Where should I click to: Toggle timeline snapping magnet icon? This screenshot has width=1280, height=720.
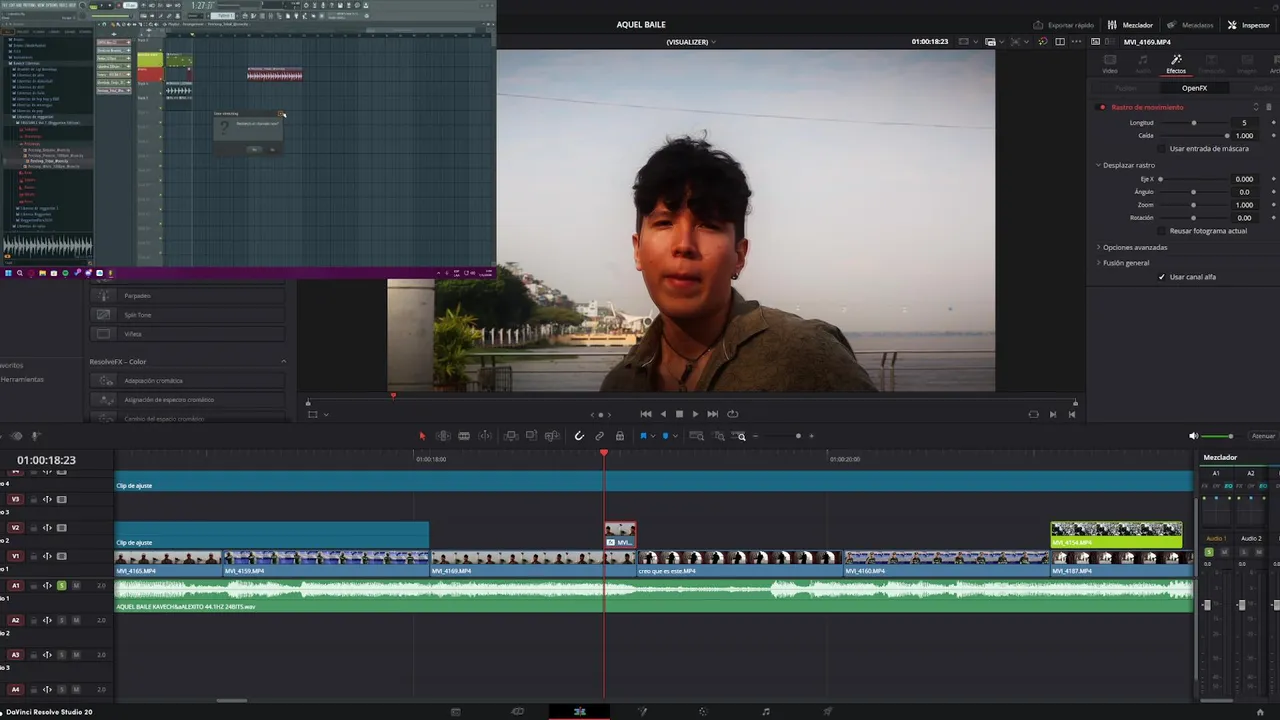click(579, 436)
